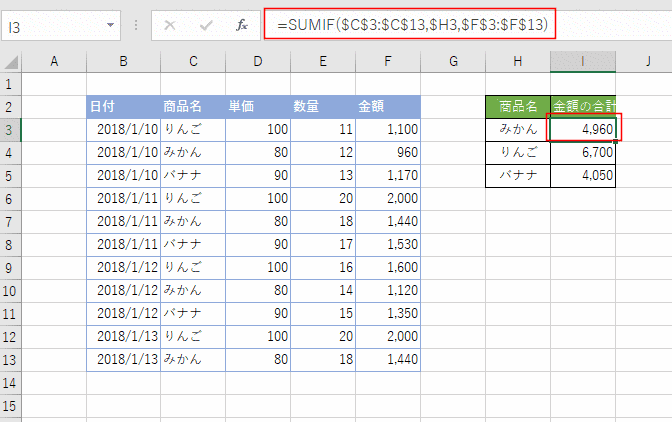
Task: Click the 日付 header cell
Action: pyautogui.click(x=122, y=106)
